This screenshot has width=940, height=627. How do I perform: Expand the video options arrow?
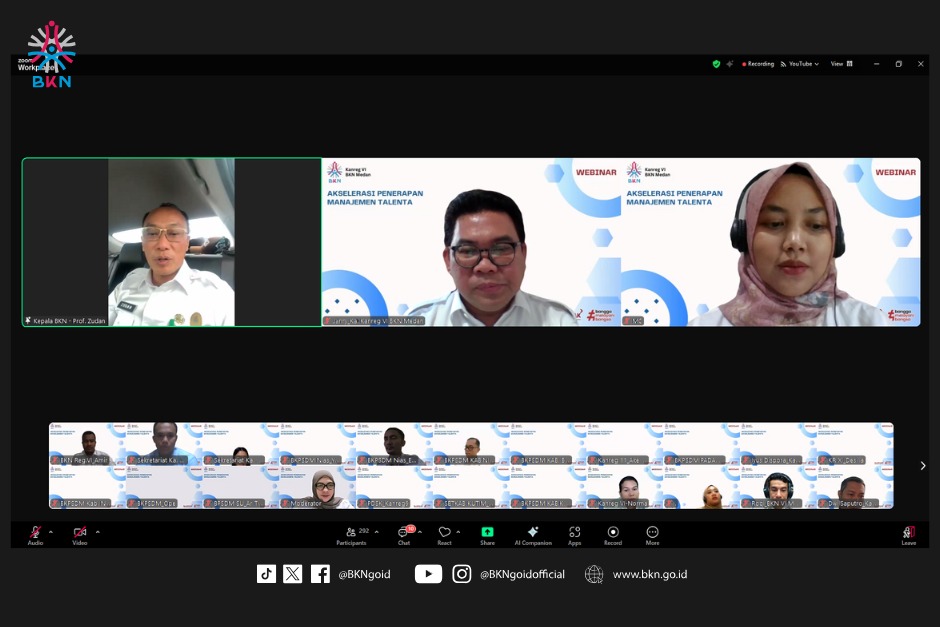click(97, 532)
